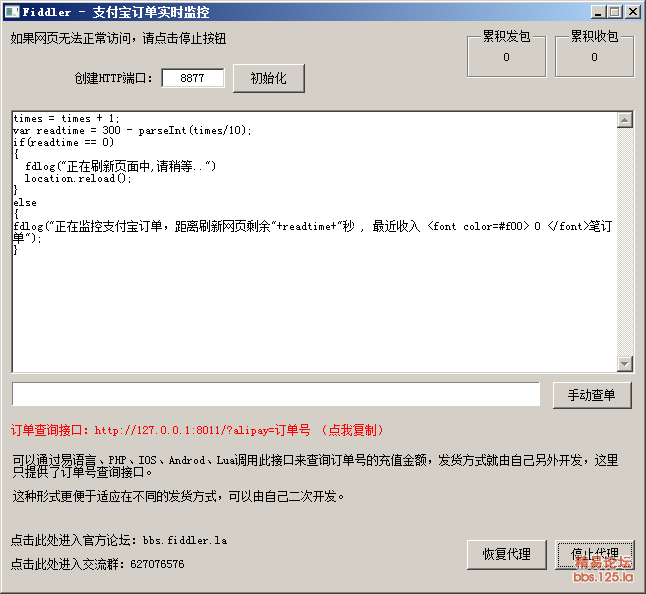Click the log scrollbar up arrow

(x=625, y=120)
